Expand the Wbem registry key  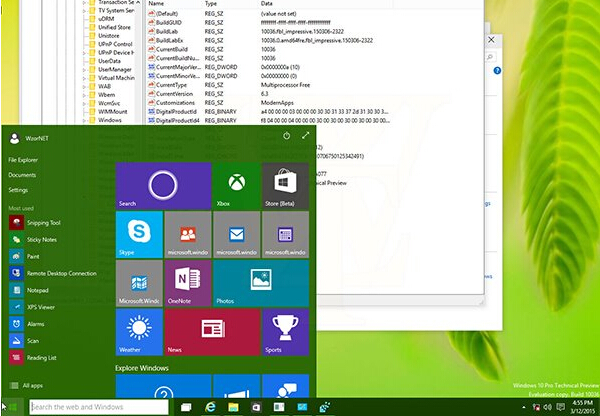pos(84,95)
